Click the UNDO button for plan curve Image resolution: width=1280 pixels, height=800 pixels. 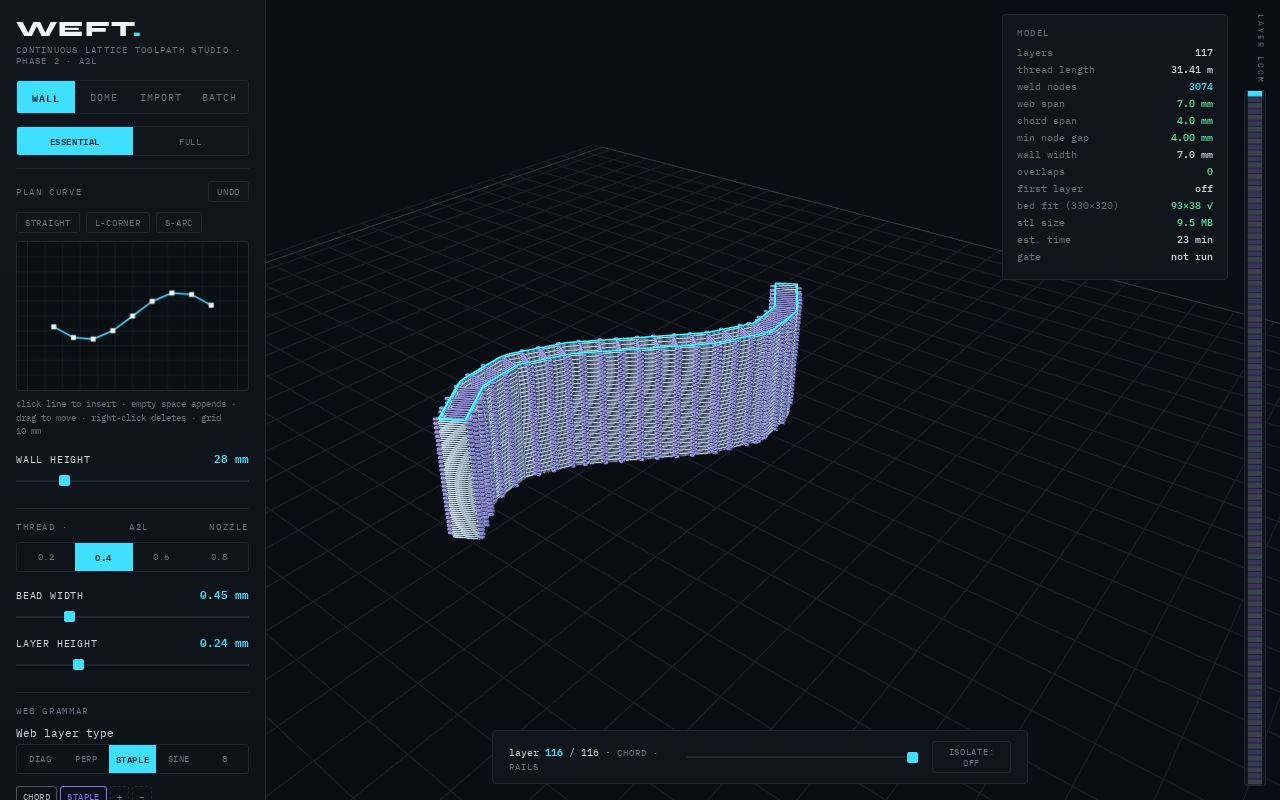point(228,192)
